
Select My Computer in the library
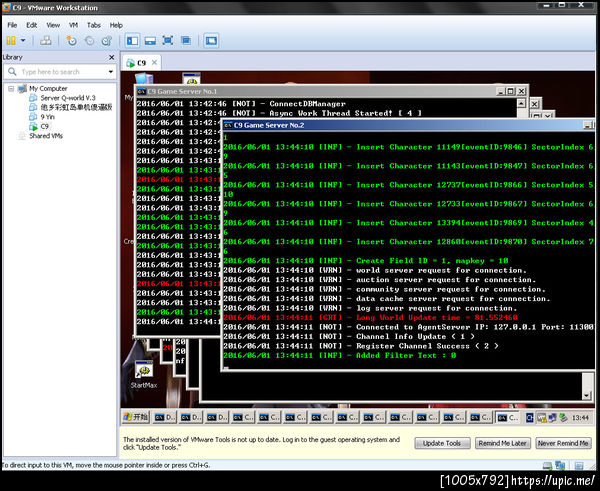tap(48, 89)
